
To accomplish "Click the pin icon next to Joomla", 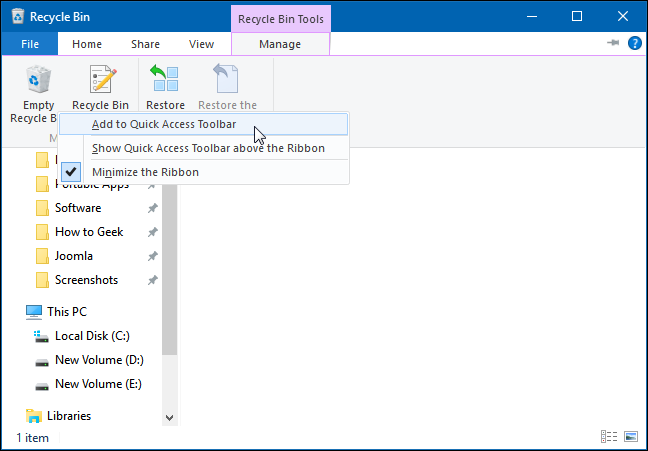I will tap(153, 256).
